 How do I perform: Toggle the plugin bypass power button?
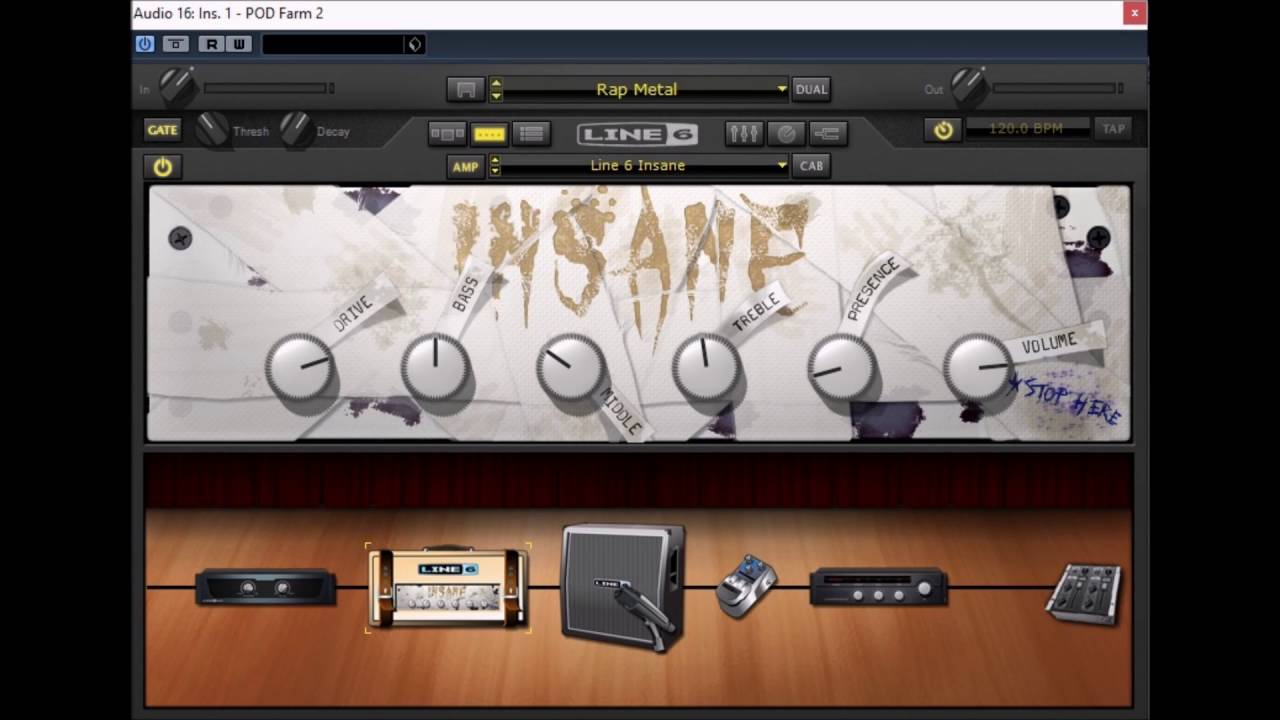(x=145, y=44)
